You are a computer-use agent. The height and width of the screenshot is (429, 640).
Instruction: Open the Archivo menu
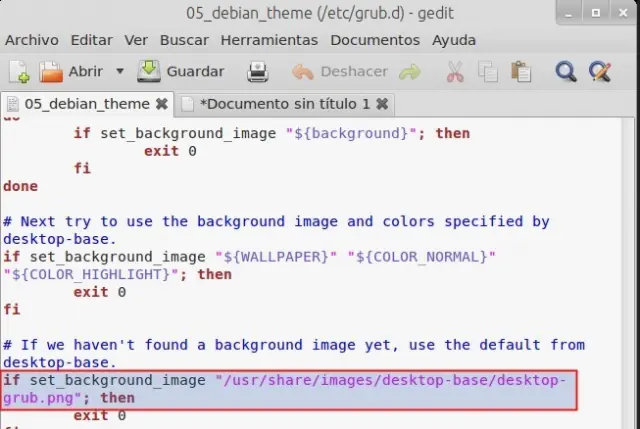coord(32,40)
